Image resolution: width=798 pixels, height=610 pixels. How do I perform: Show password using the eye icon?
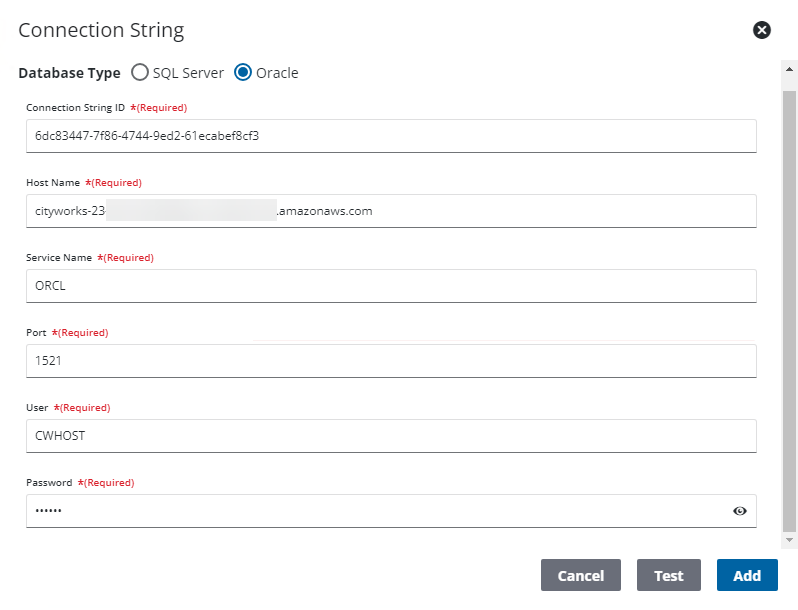click(739, 511)
